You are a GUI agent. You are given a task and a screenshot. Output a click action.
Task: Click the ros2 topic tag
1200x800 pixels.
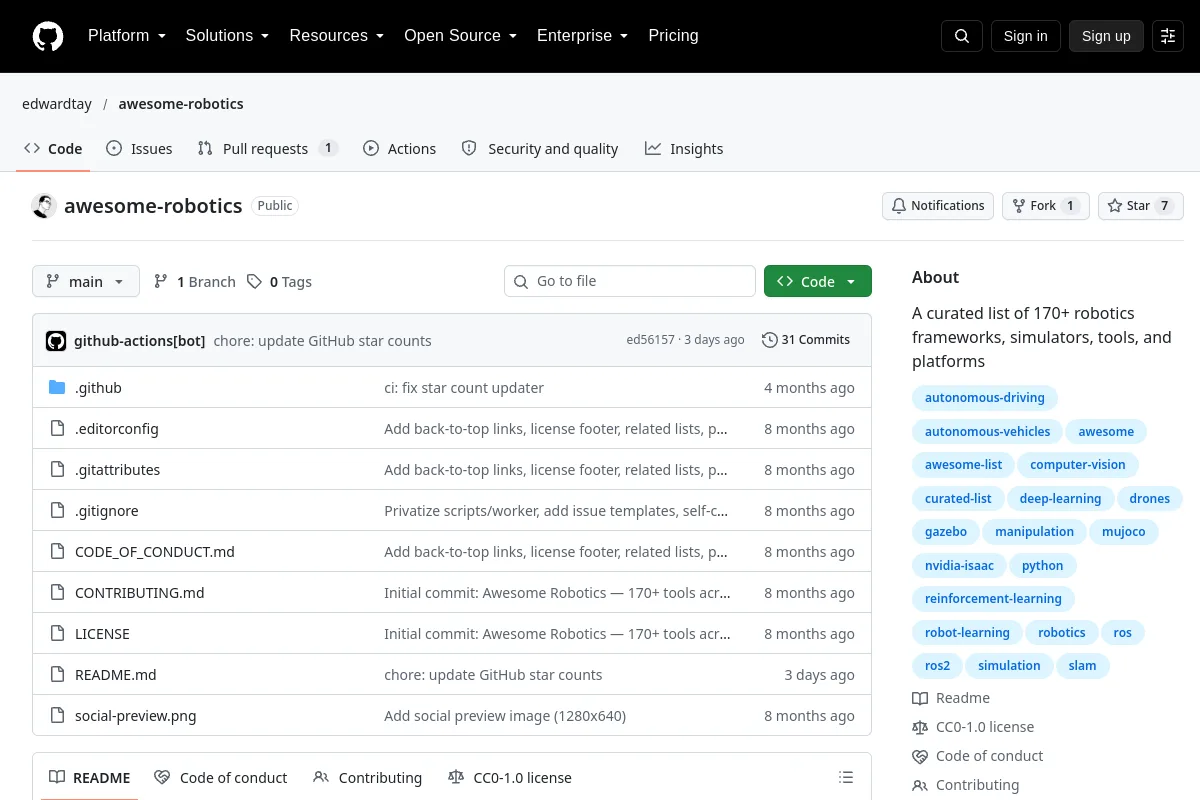coord(938,666)
